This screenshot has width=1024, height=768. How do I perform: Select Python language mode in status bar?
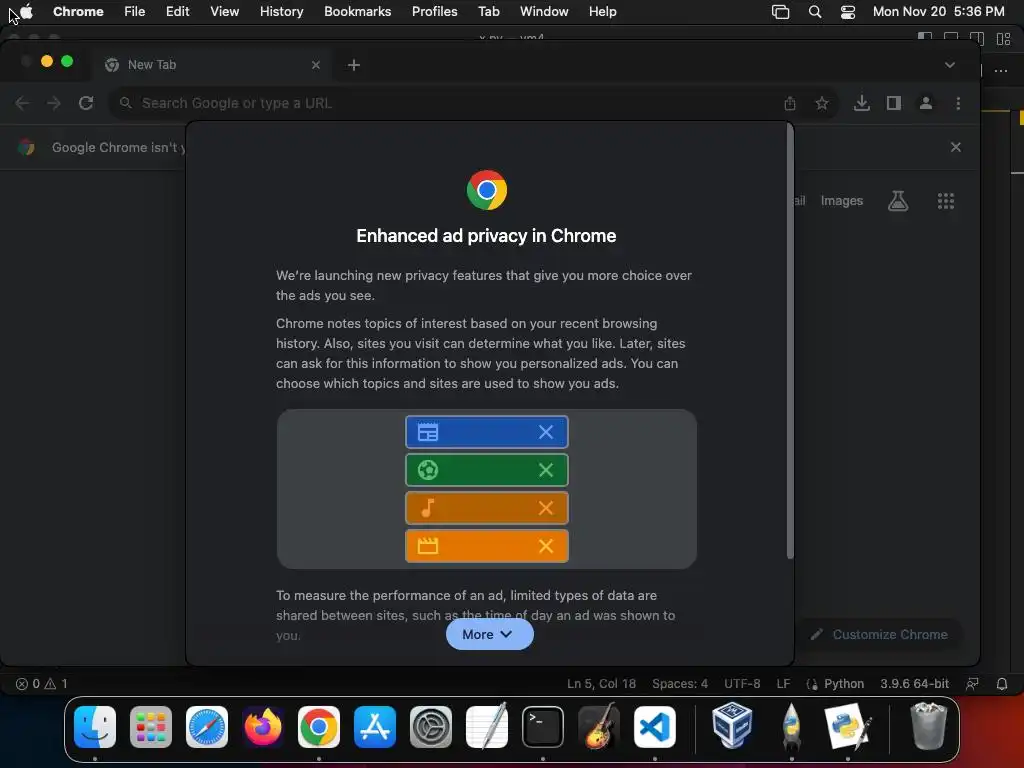click(x=843, y=684)
